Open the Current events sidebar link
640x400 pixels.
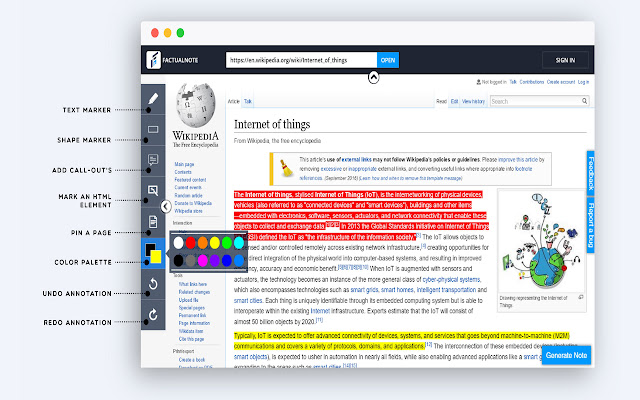pos(188,187)
